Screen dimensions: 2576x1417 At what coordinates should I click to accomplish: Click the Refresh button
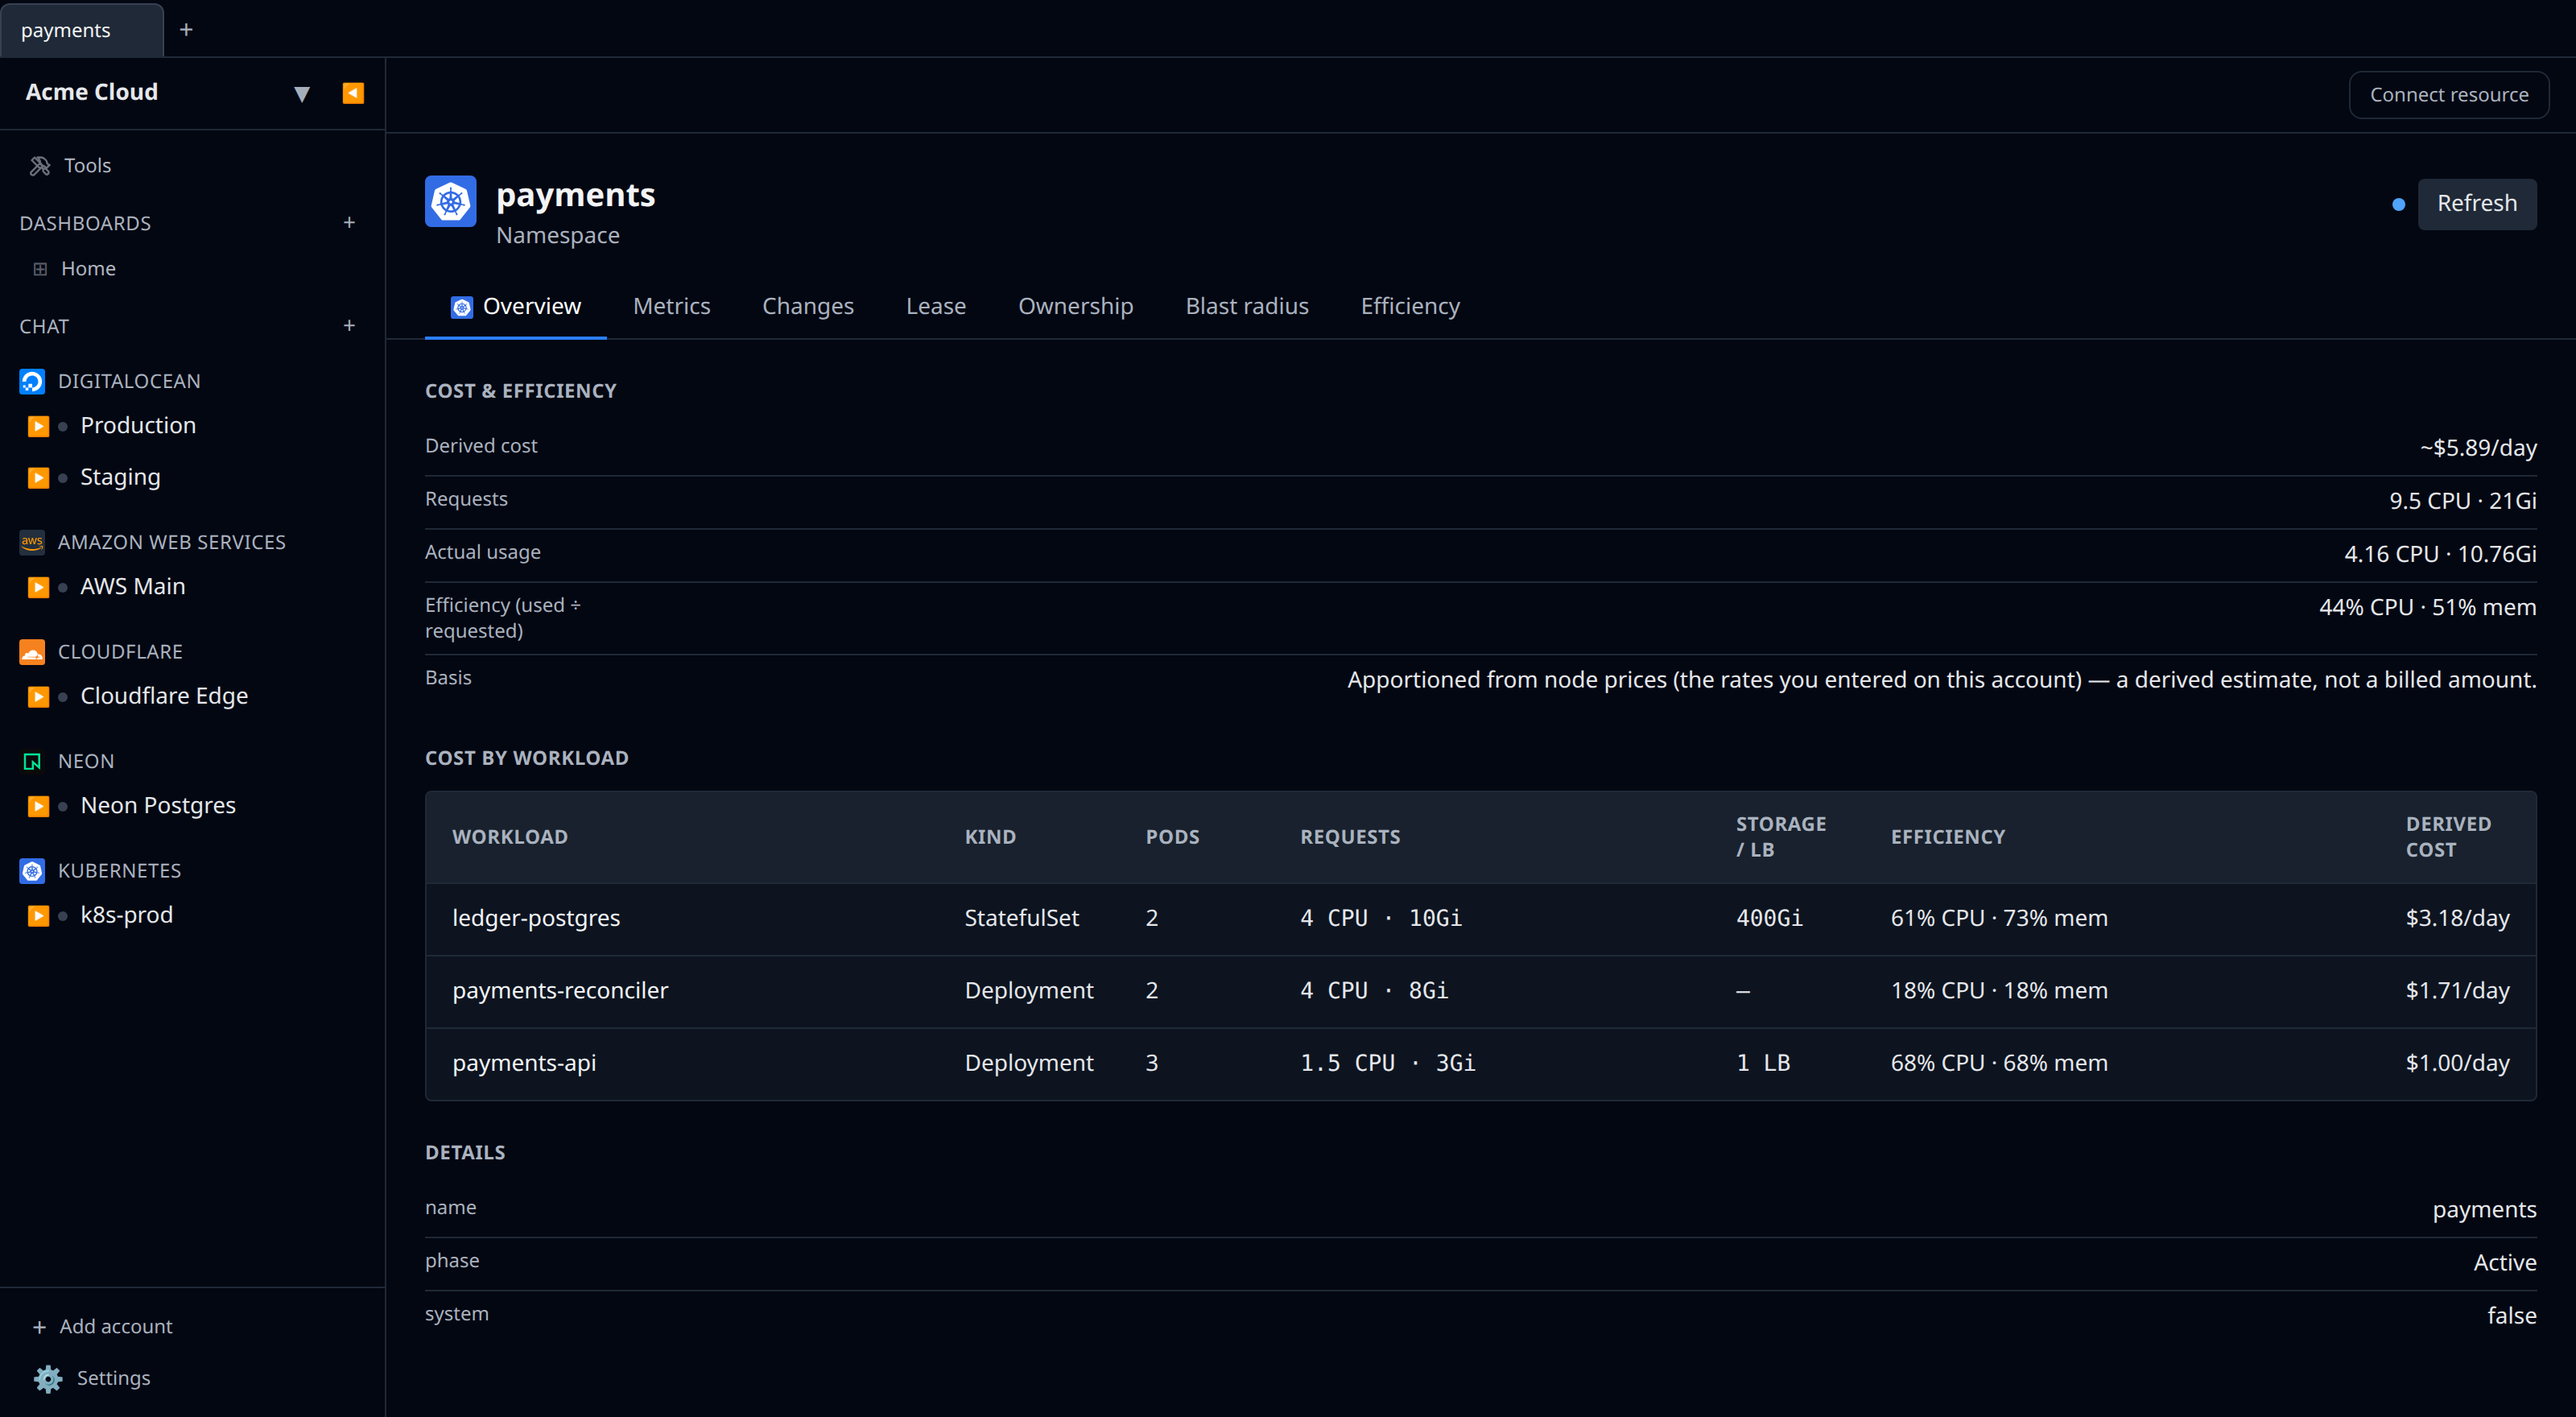(x=2476, y=203)
